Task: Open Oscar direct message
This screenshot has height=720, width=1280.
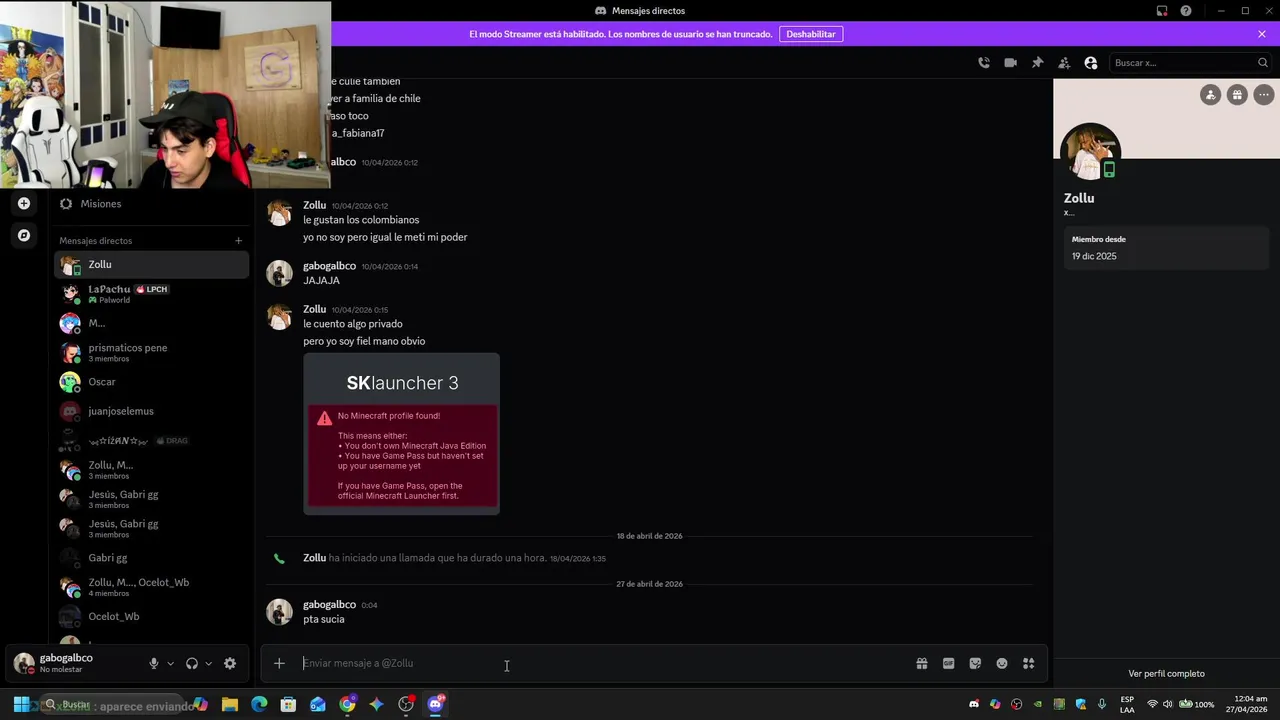Action: 151,382
